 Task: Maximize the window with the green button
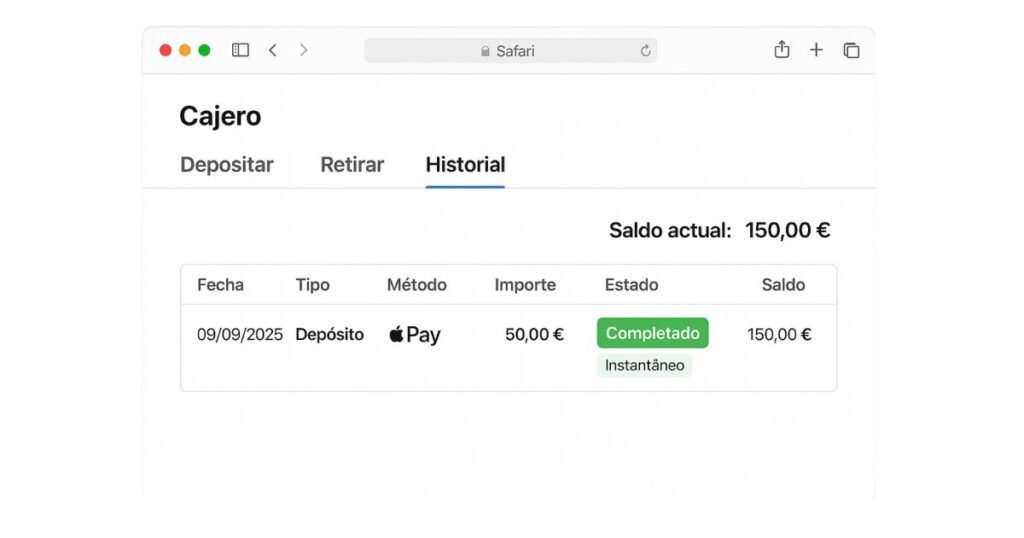204,50
